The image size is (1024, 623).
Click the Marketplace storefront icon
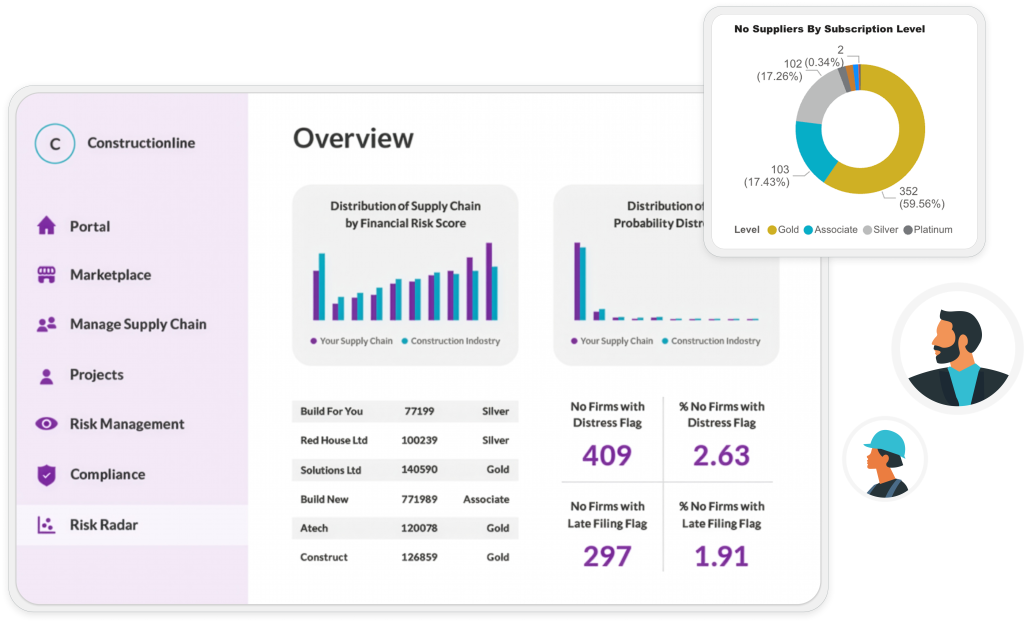pyautogui.click(x=46, y=275)
